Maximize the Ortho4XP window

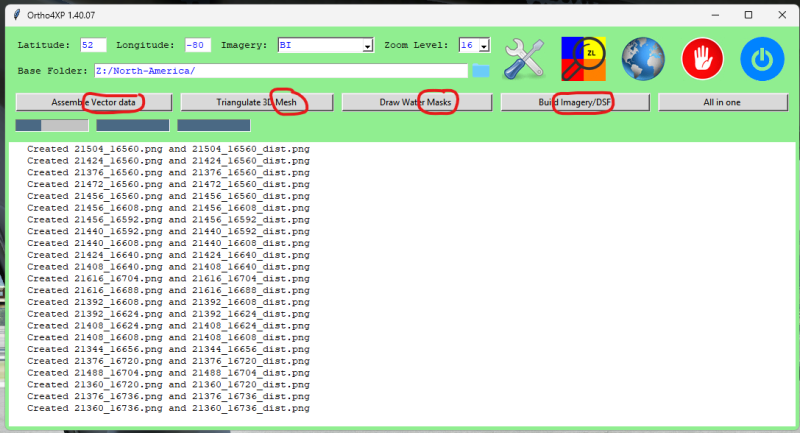tap(748, 15)
